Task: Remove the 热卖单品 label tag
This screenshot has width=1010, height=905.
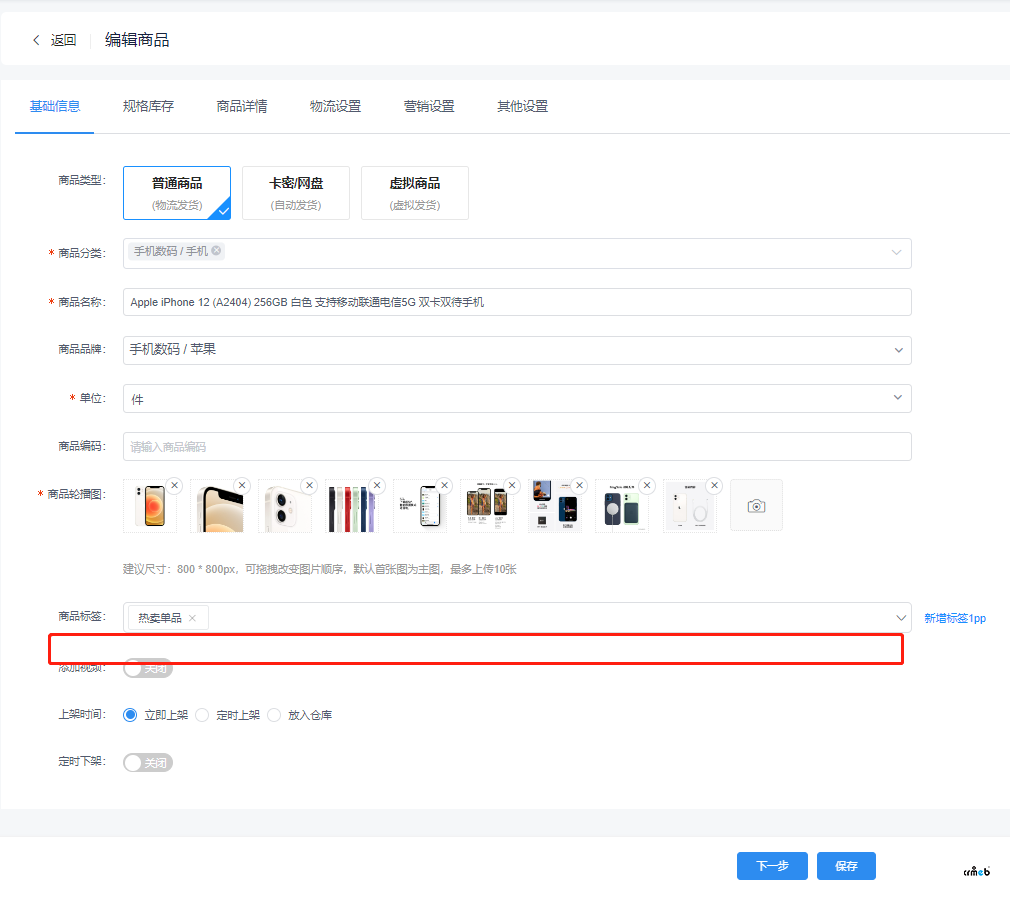Action: click(x=193, y=618)
